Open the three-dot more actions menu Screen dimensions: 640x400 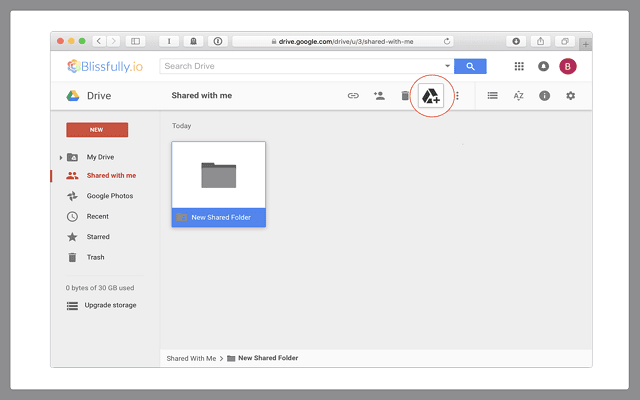pyautogui.click(x=457, y=96)
